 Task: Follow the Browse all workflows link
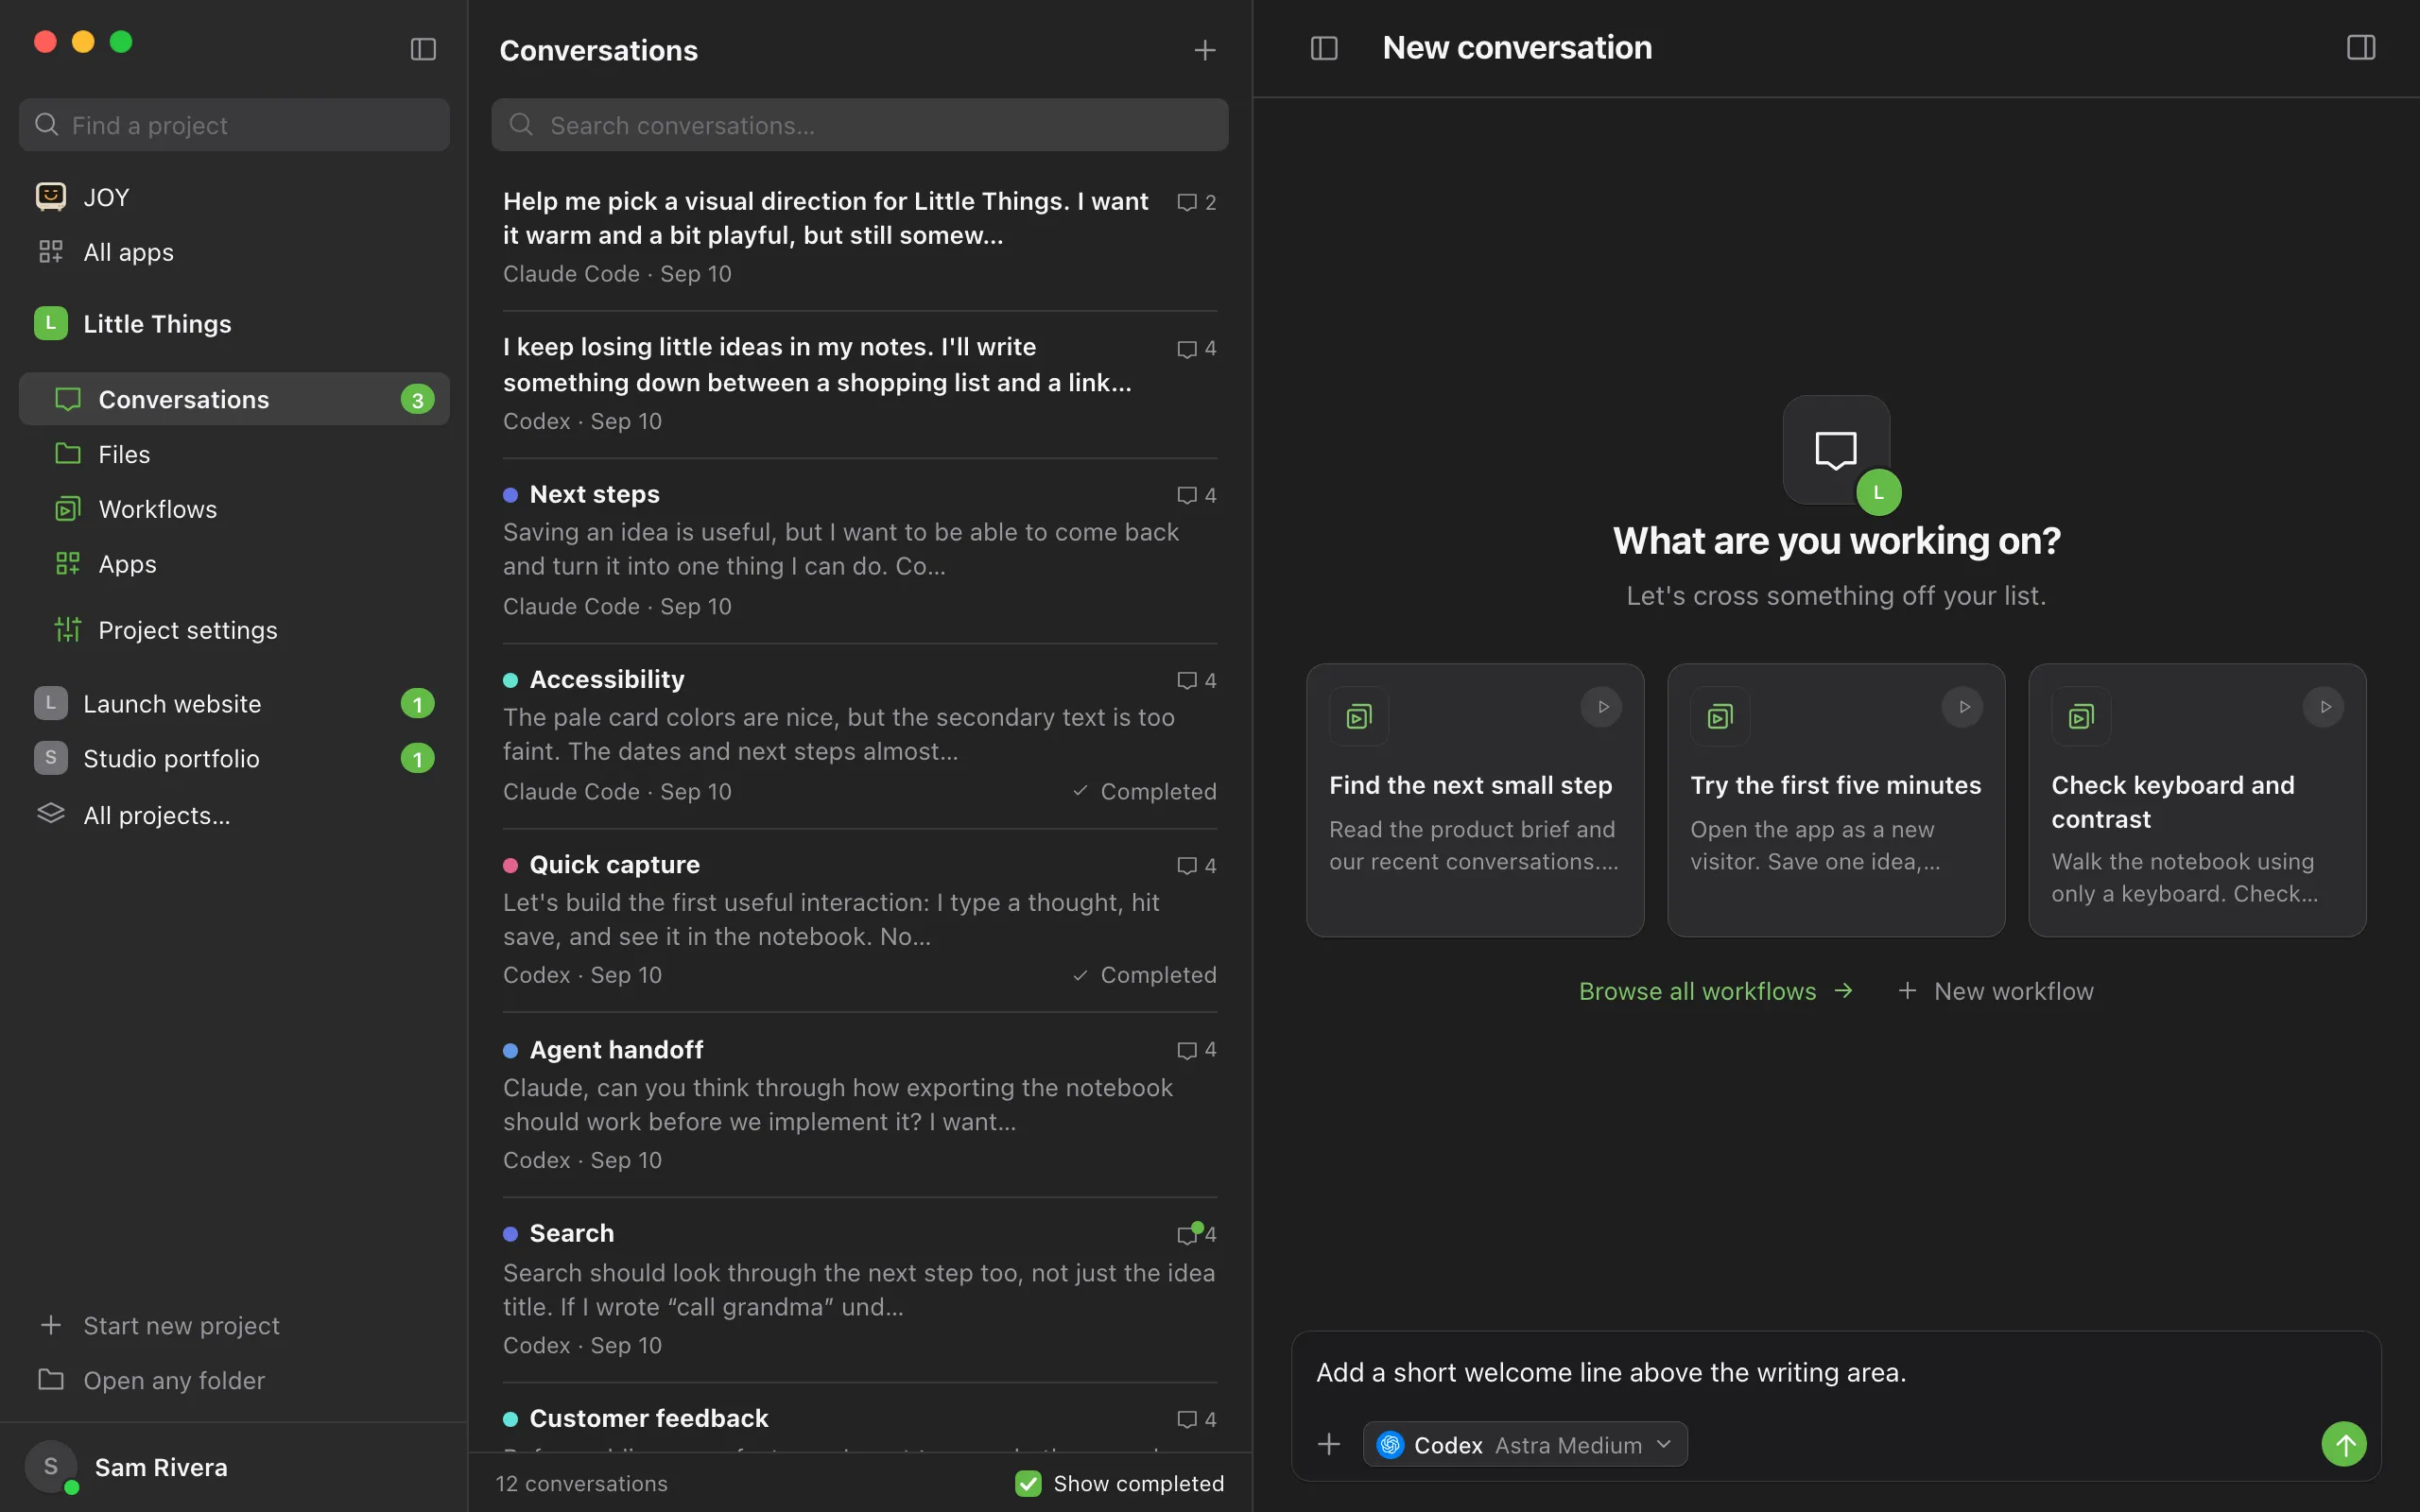1716,991
